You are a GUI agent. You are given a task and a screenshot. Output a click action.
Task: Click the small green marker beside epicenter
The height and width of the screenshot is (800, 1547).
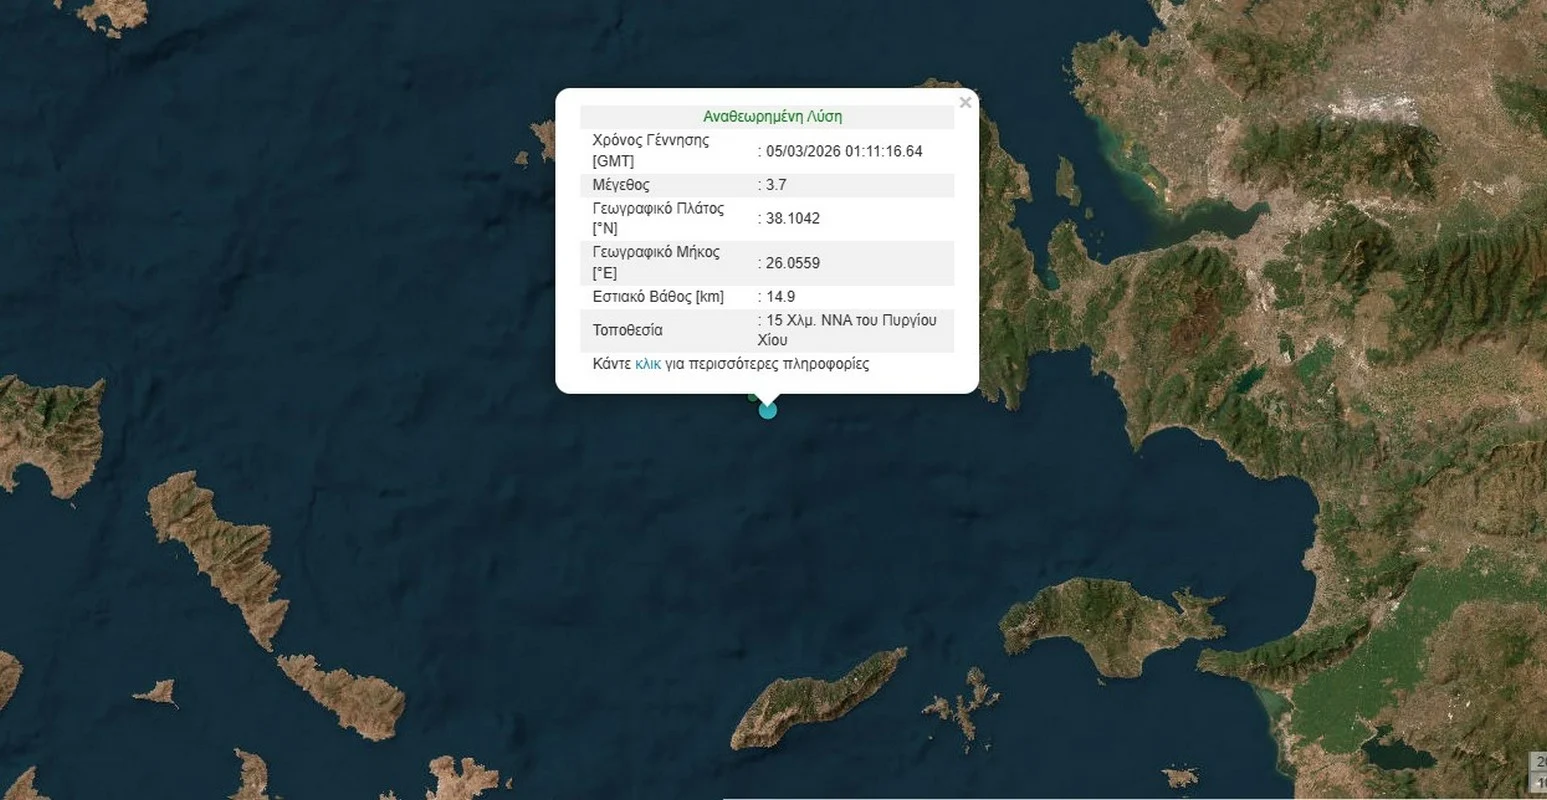754,397
